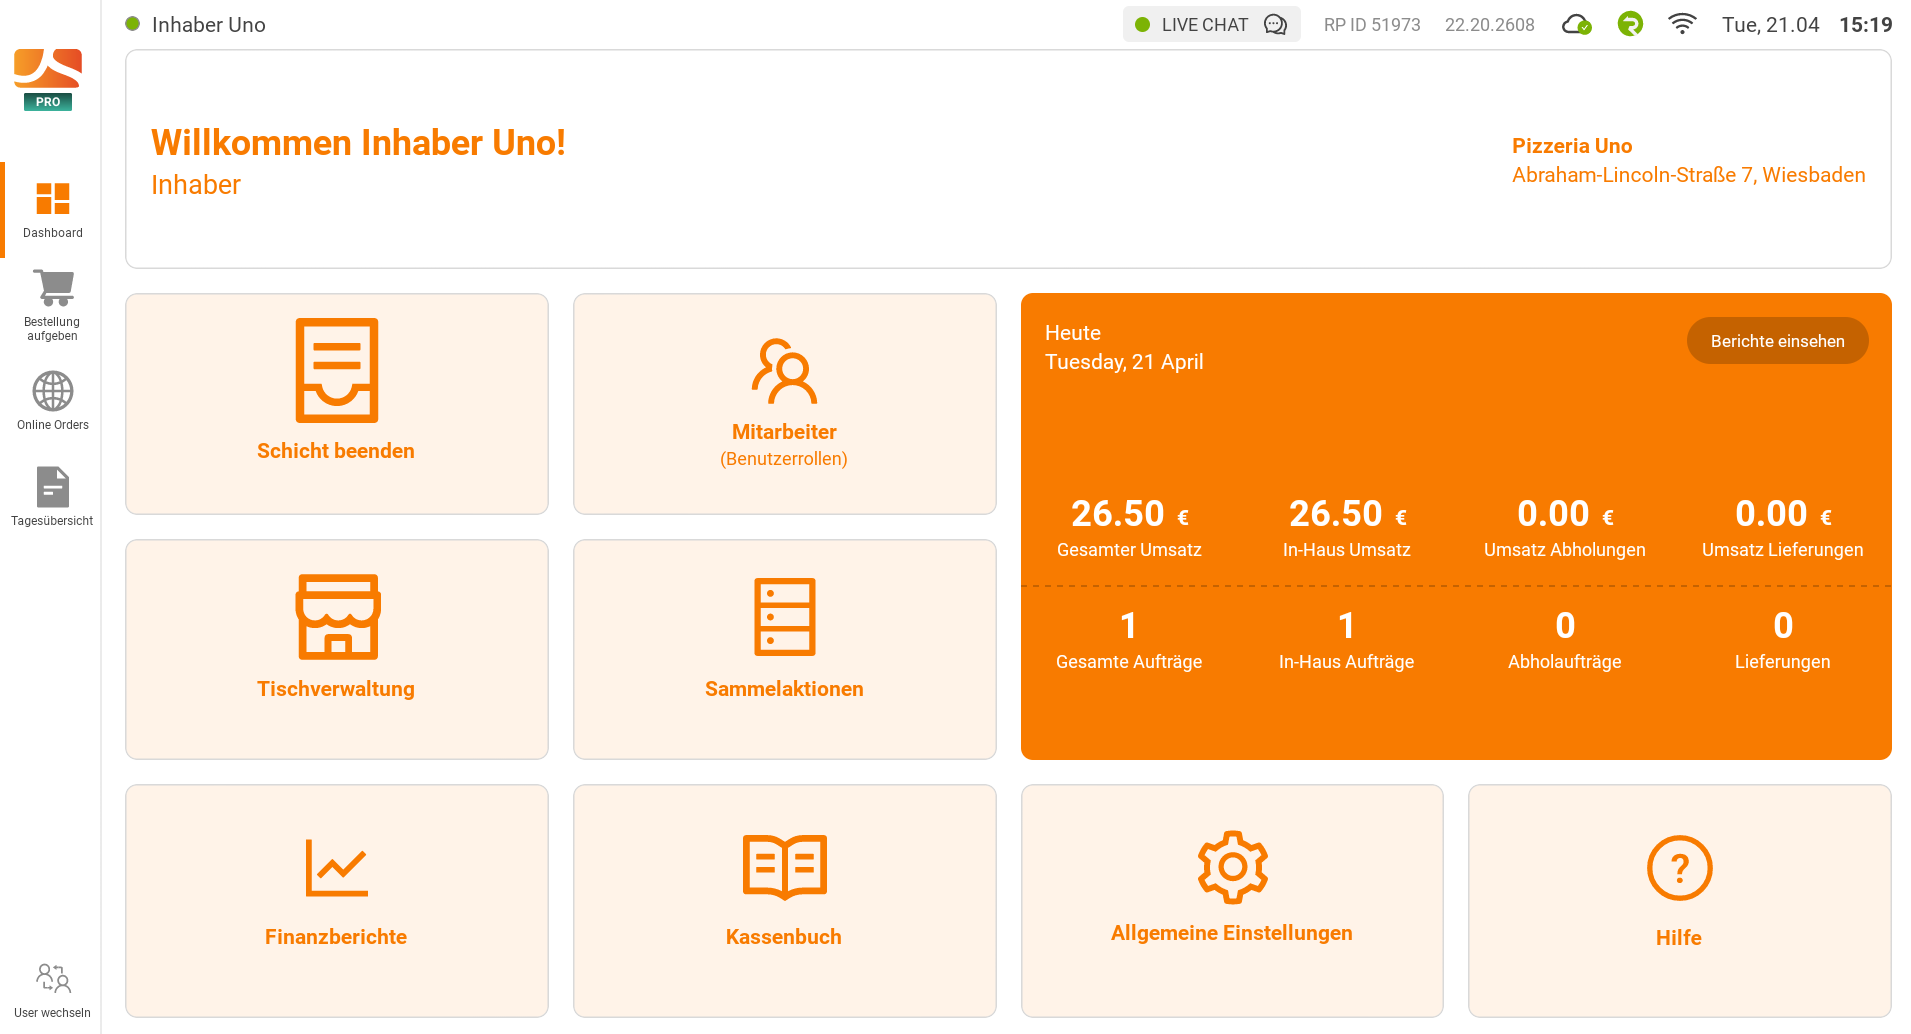Open the Schicht beenden tile
Image resolution: width=1911 pixels, height=1034 pixels.
pyautogui.click(x=336, y=403)
